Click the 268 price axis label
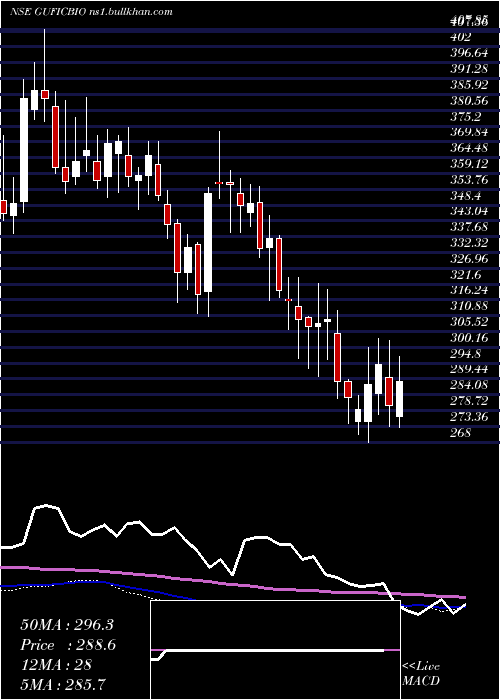Viewport: 500px width, 700px height. point(461,433)
